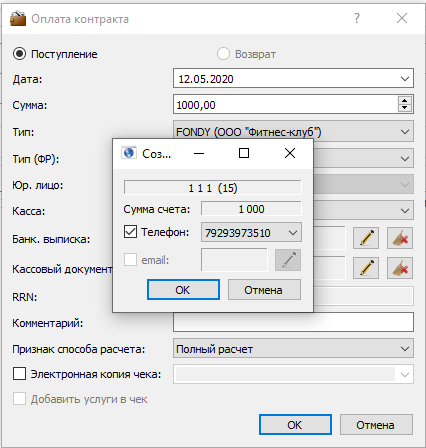Edit cash document with pencil icon
The image size is (426, 448).
click(x=366, y=268)
